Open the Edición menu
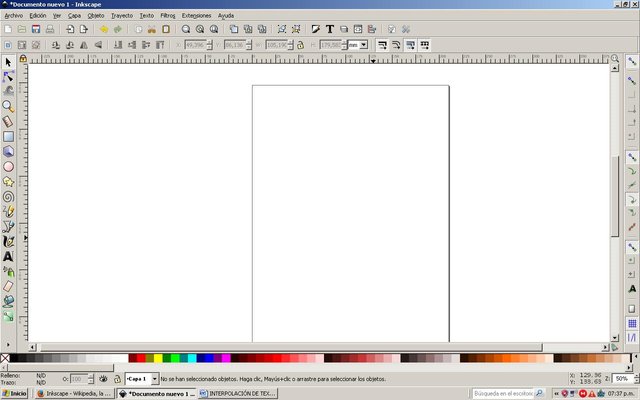The image size is (640, 400). 38,16
